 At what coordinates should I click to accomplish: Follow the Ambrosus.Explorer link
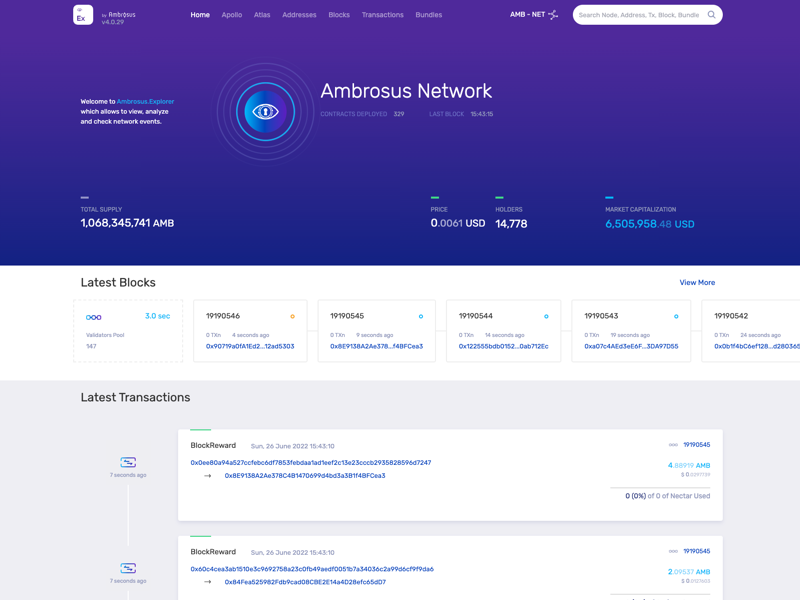point(145,102)
